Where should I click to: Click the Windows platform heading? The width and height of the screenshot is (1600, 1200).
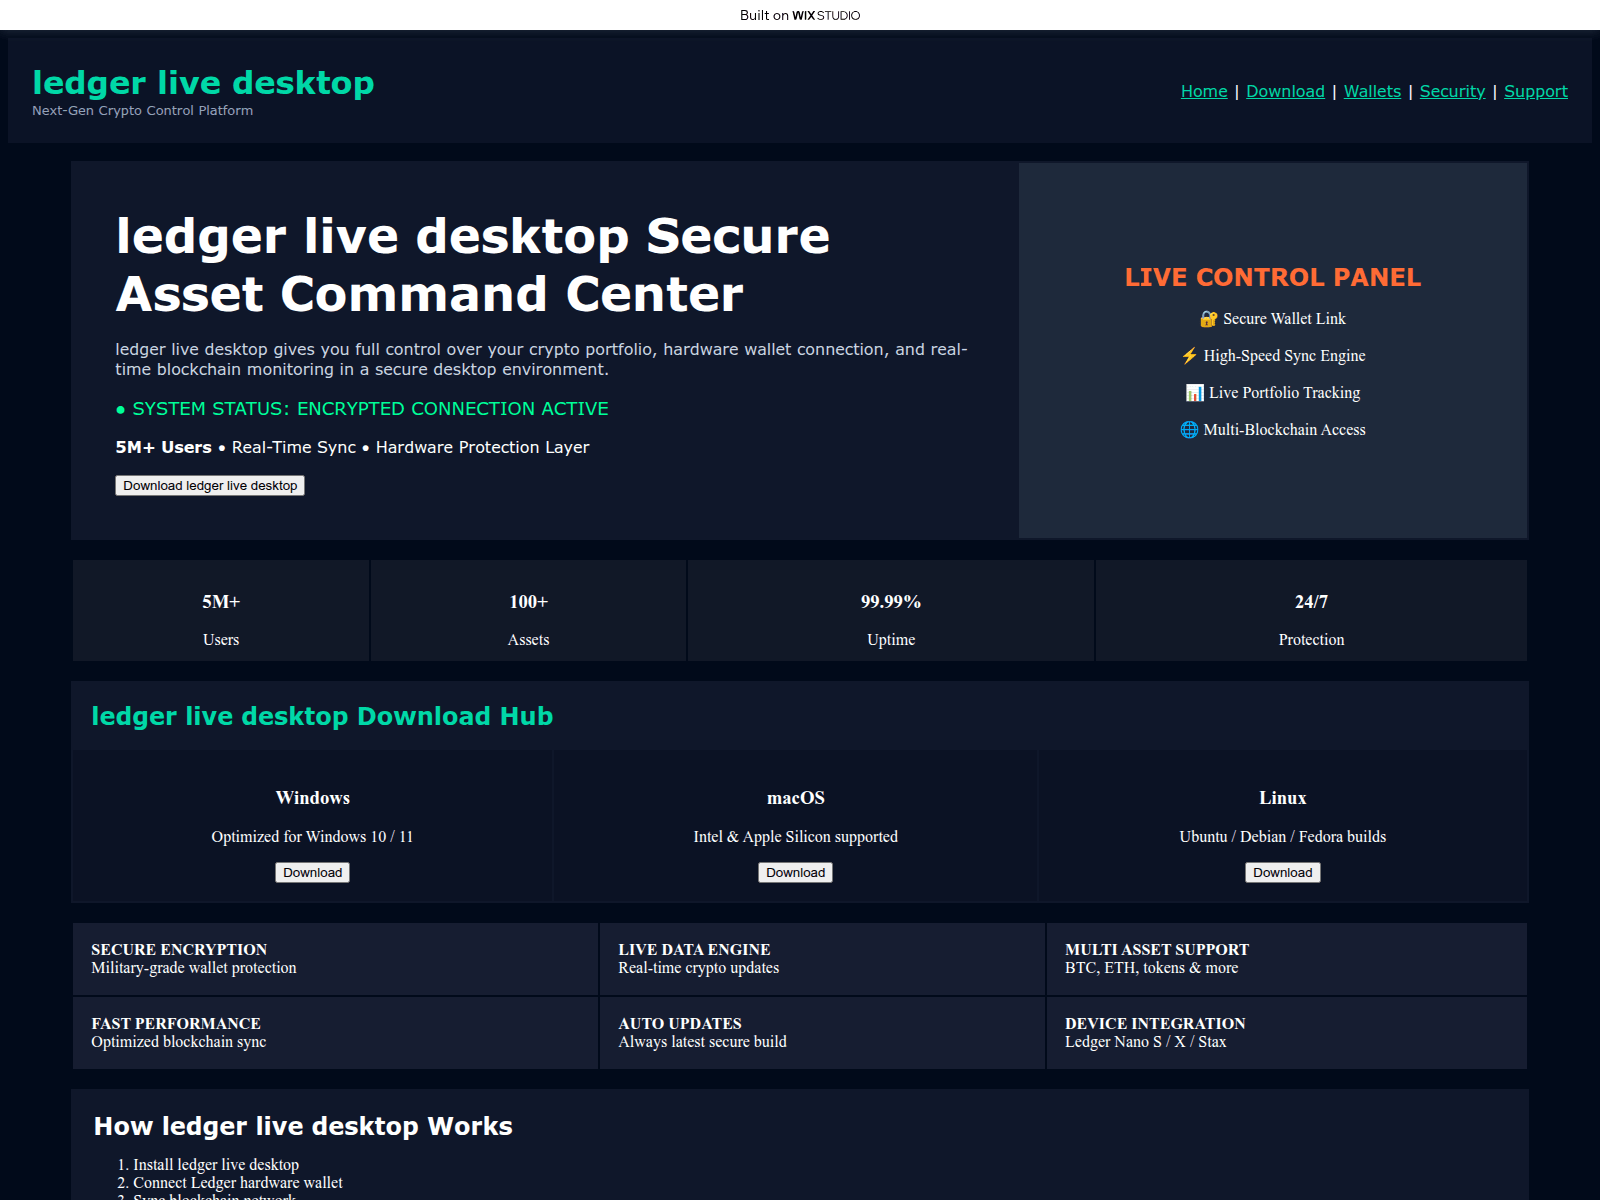pyautogui.click(x=312, y=798)
